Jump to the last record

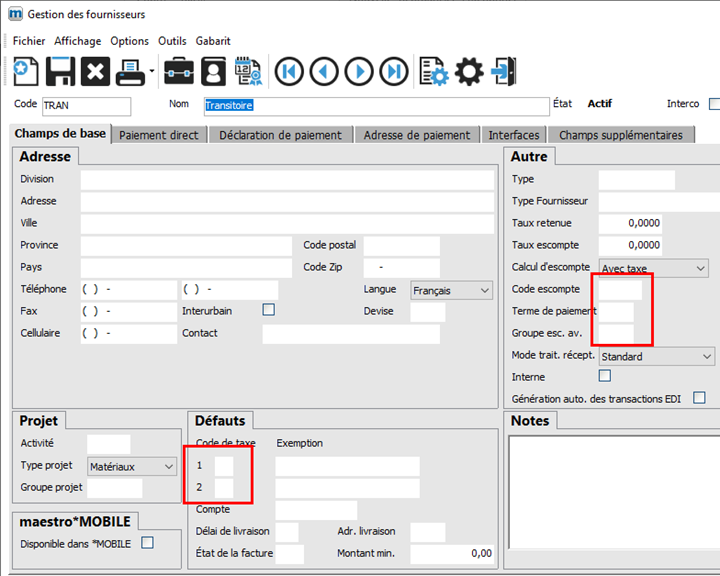pos(394,71)
